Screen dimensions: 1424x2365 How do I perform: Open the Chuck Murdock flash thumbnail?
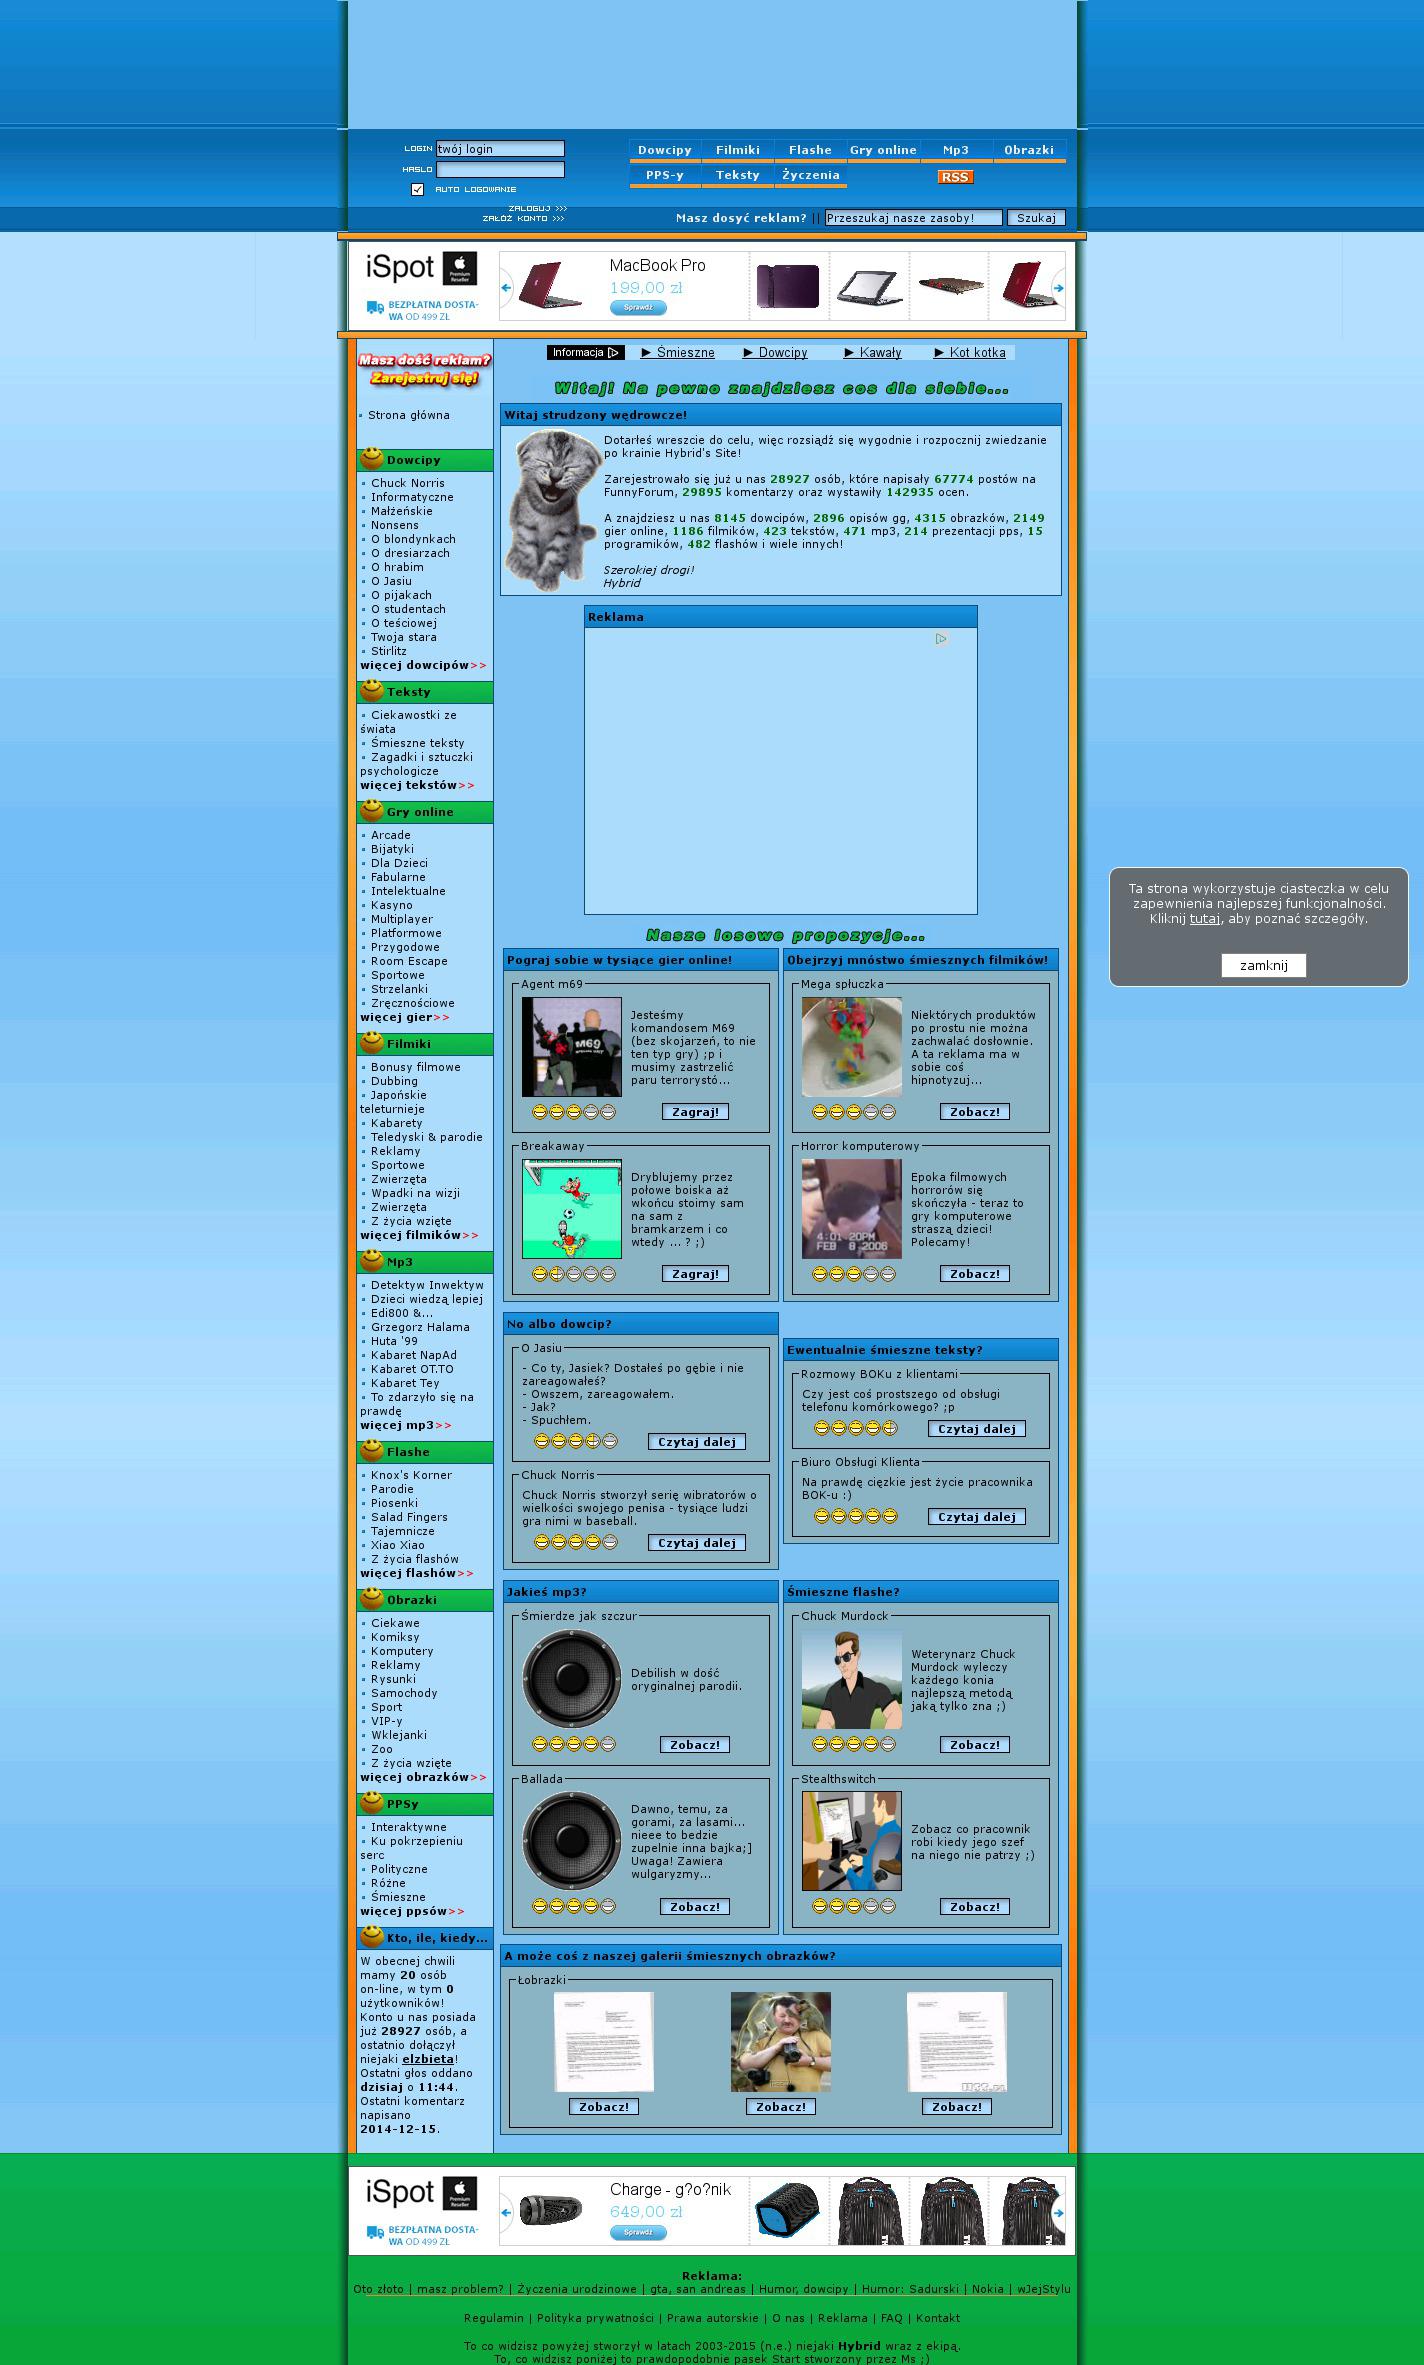pos(851,1679)
